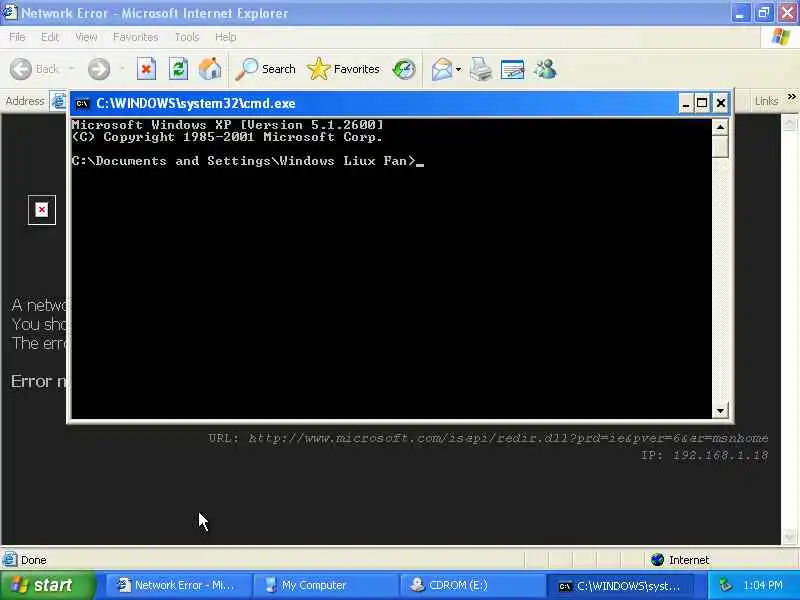Click the Start button

[x=47, y=585]
